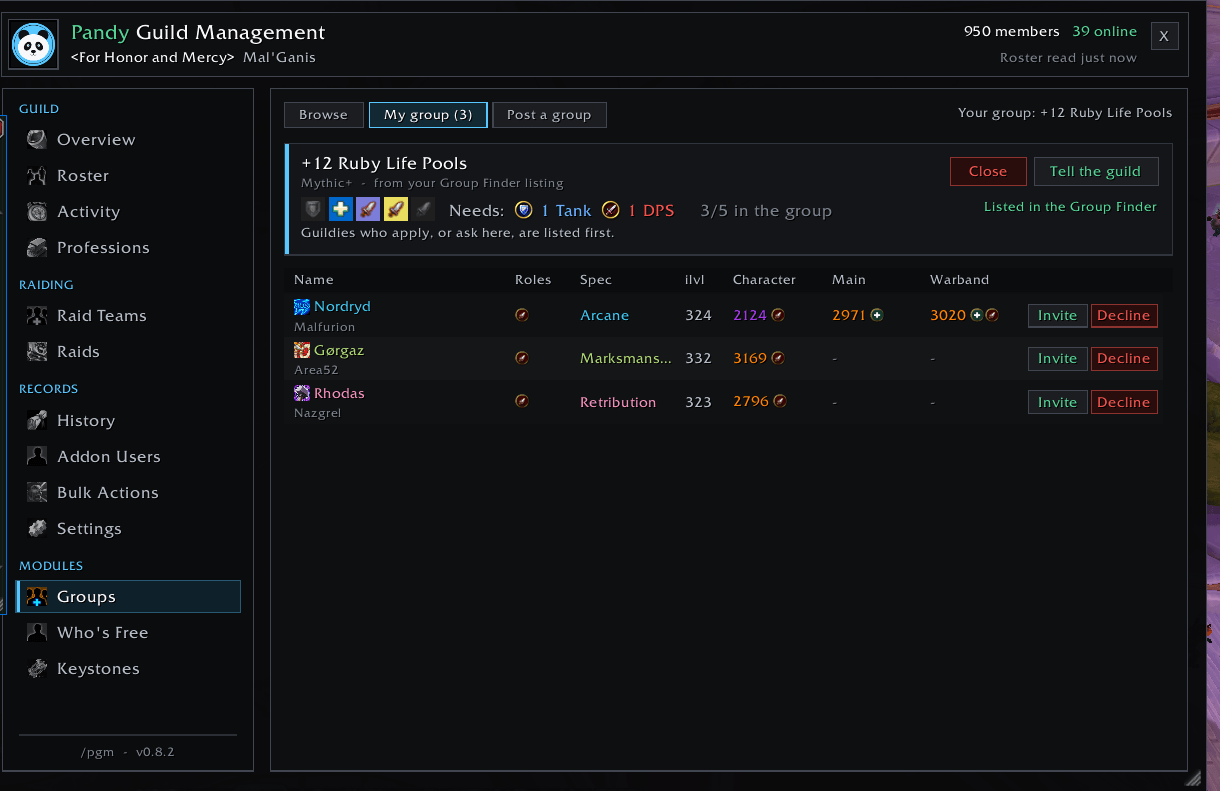Select the My group (3) tab
The image size is (1220, 791).
click(x=428, y=115)
